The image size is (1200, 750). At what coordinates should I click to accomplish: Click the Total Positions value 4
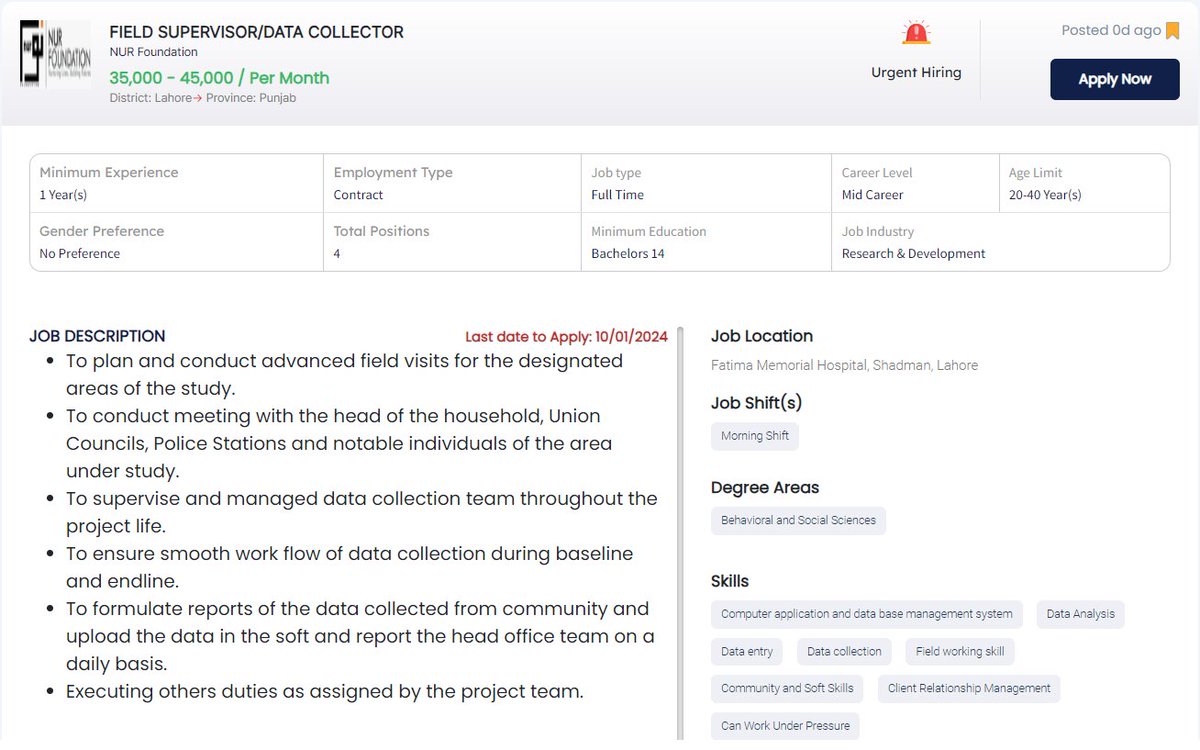[337, 253]
